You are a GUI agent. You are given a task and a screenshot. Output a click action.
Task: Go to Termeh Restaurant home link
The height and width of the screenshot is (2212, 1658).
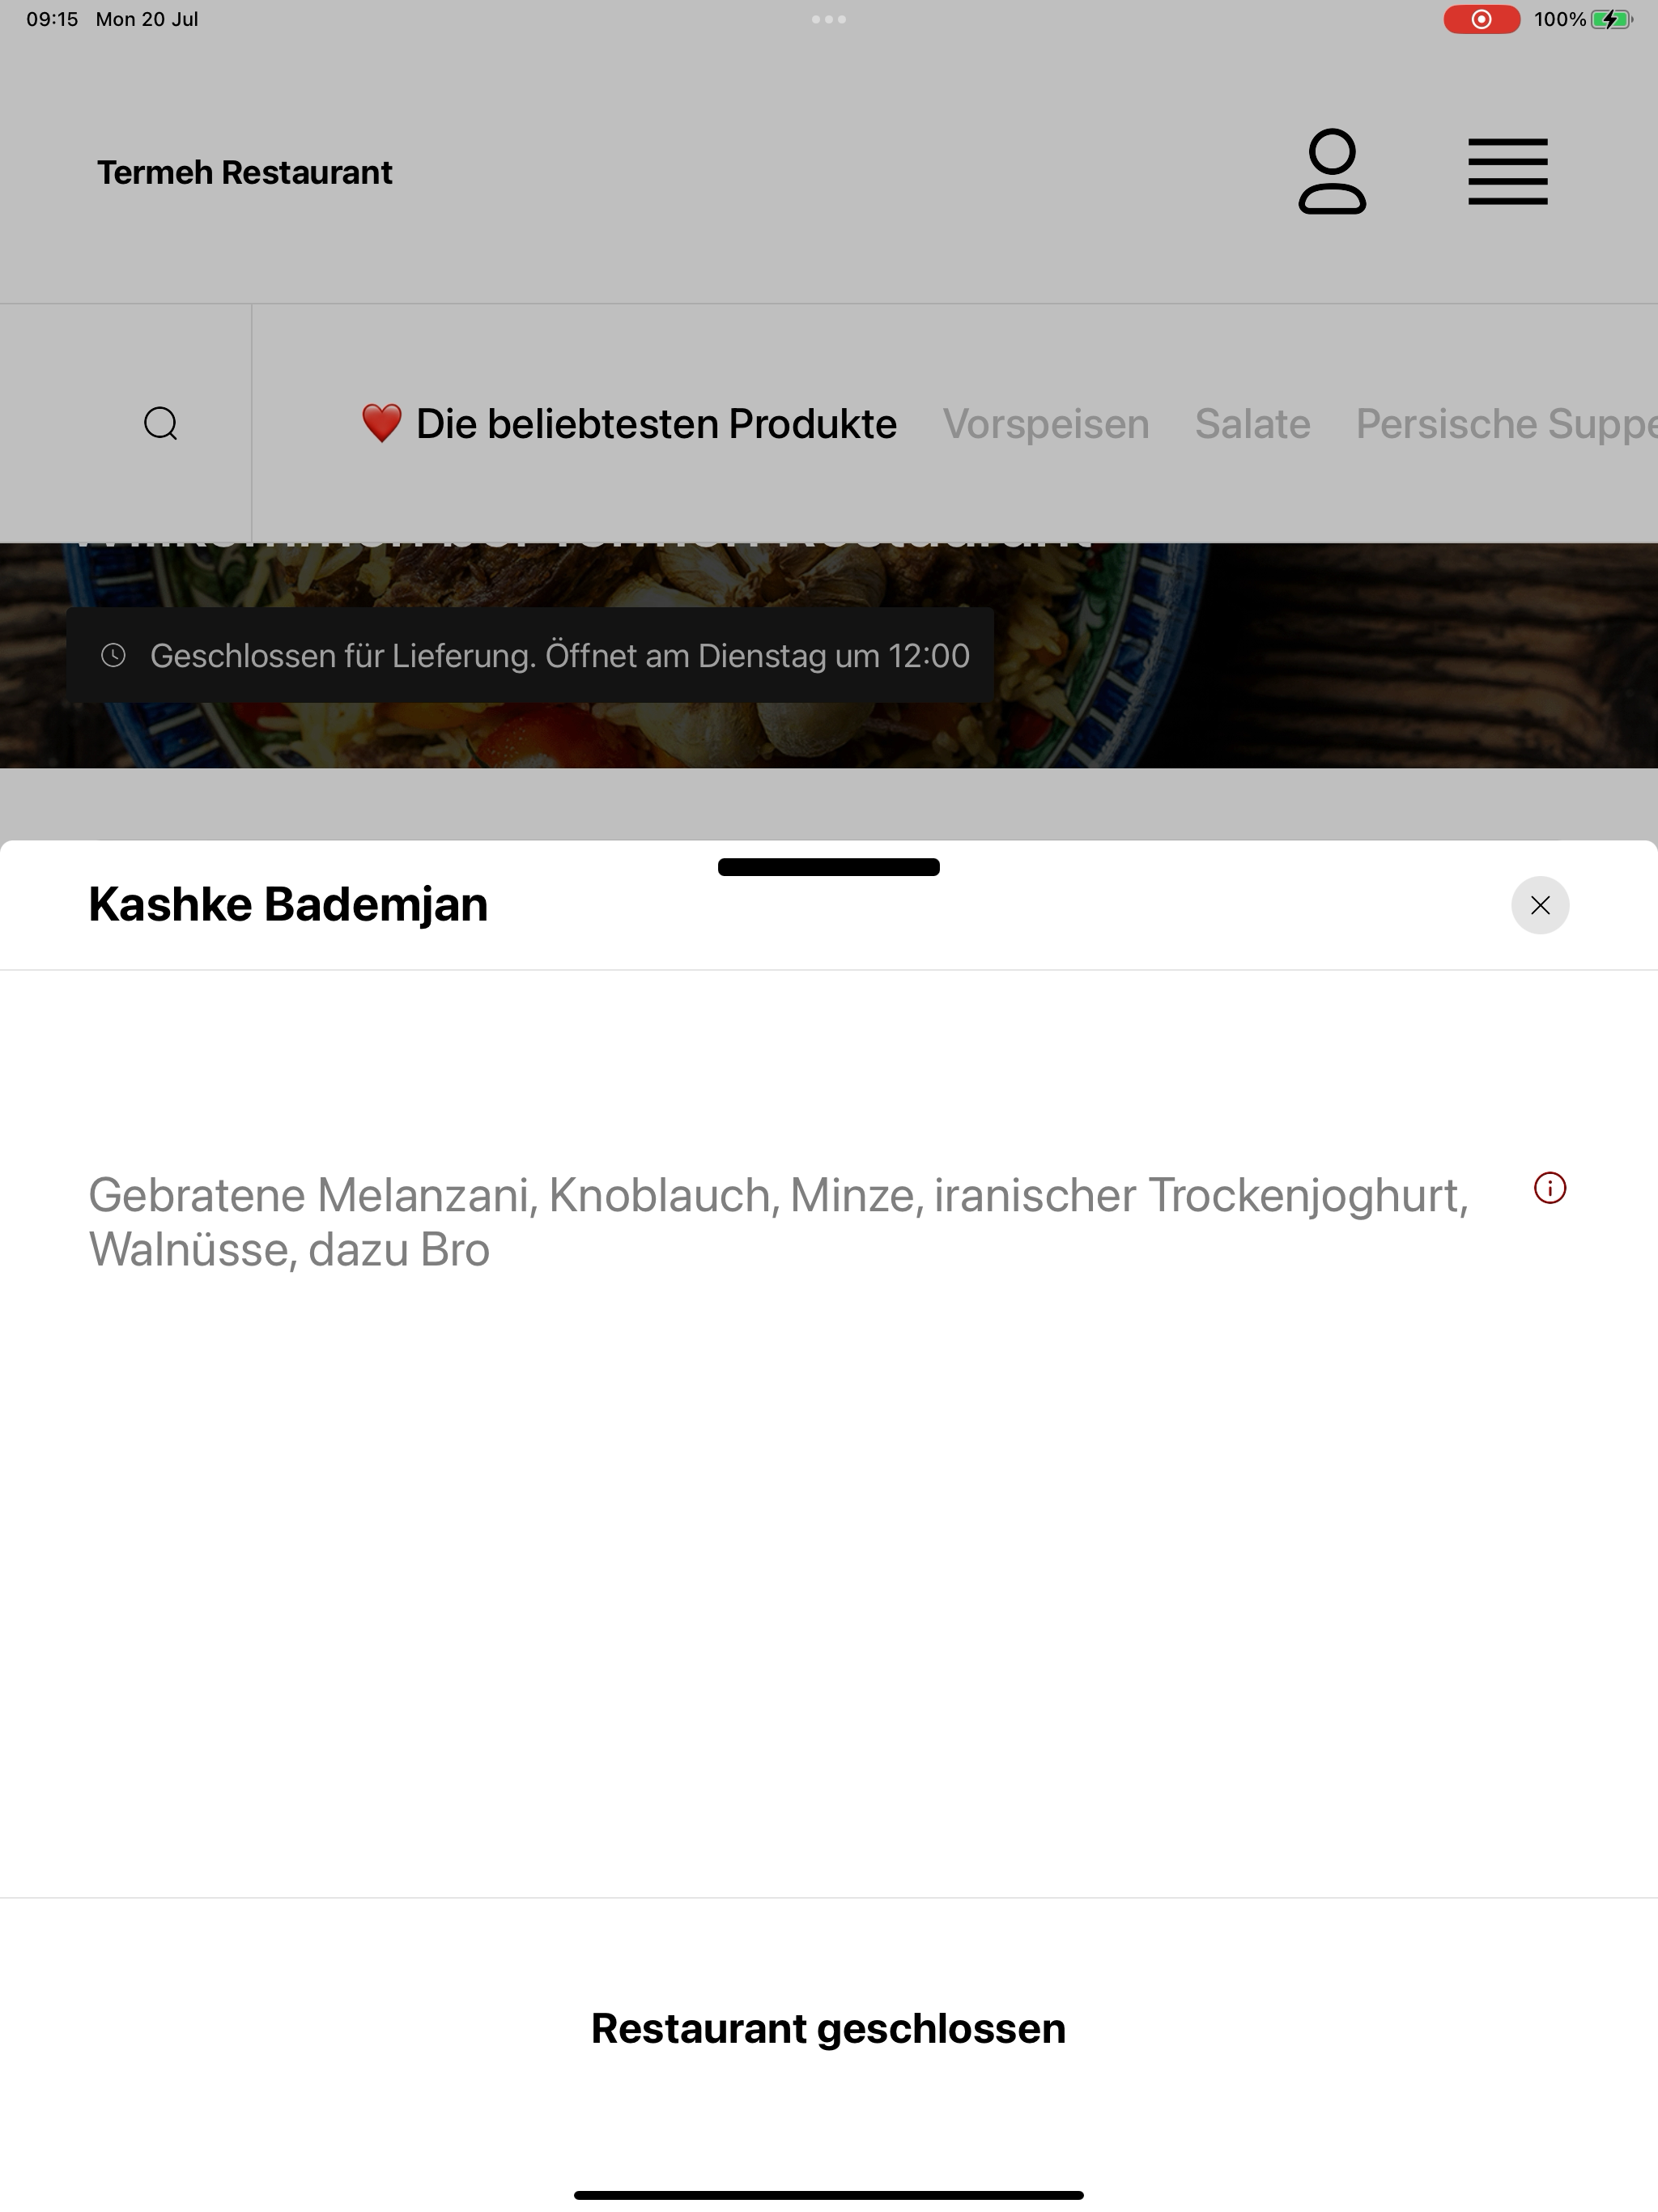click(x=245, y=172)
